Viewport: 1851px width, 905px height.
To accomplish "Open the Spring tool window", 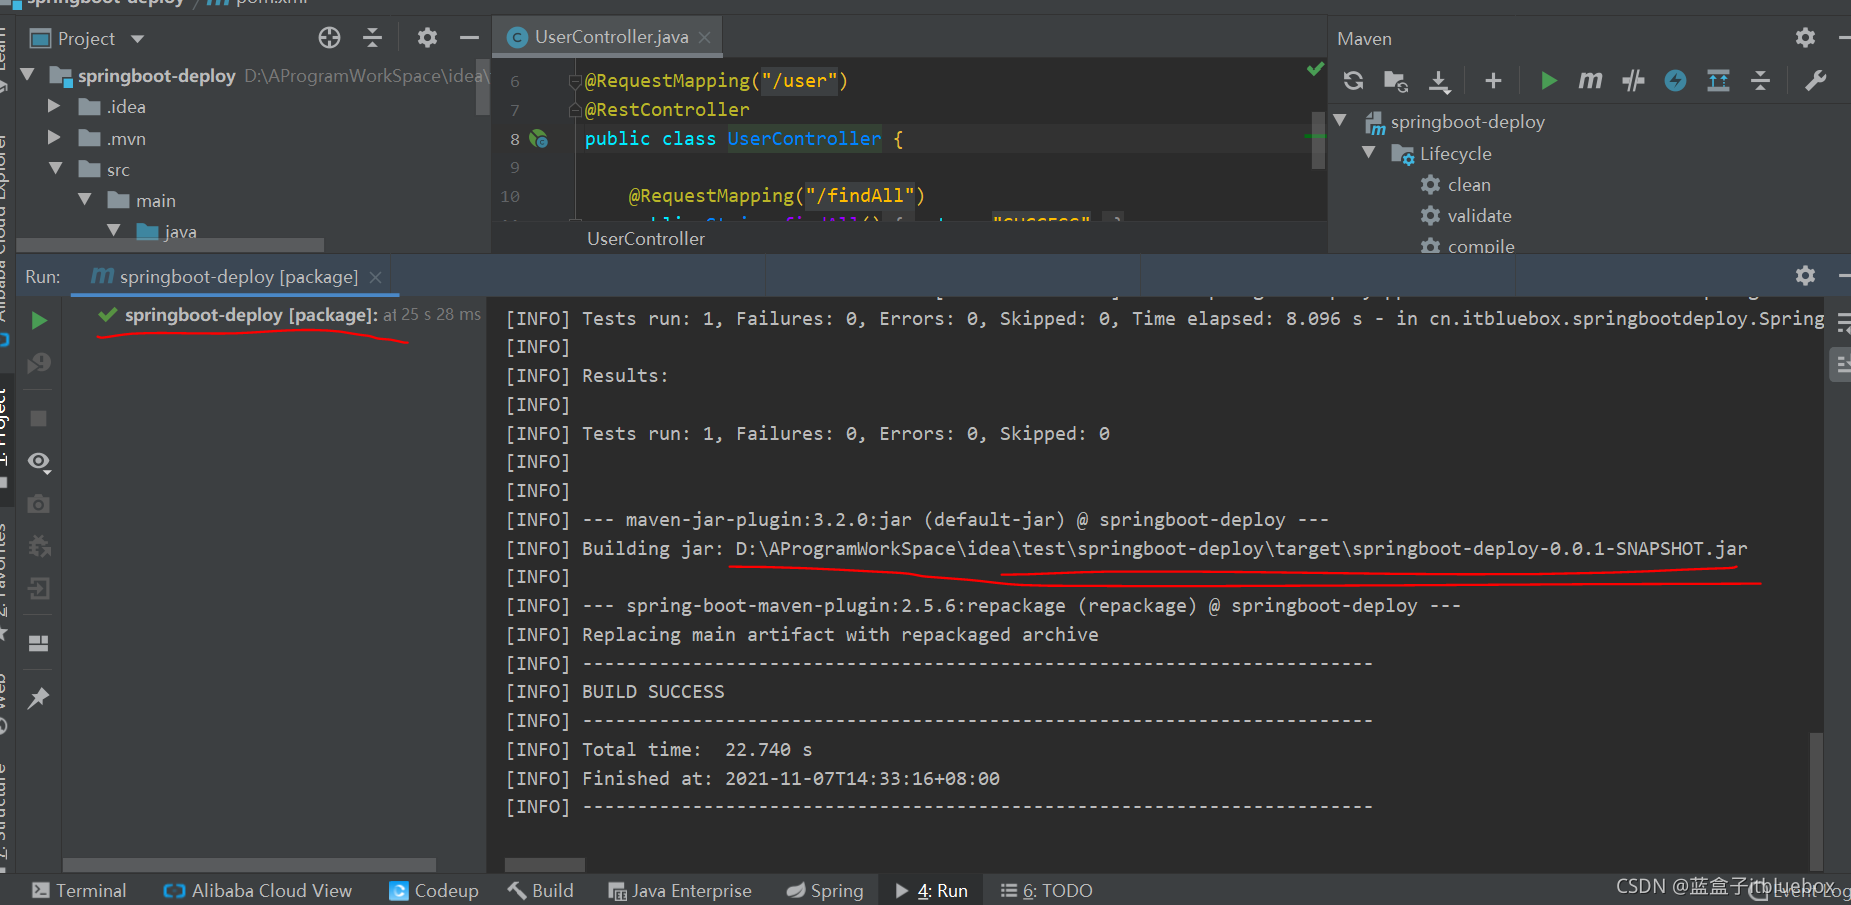I will point(825,890).
